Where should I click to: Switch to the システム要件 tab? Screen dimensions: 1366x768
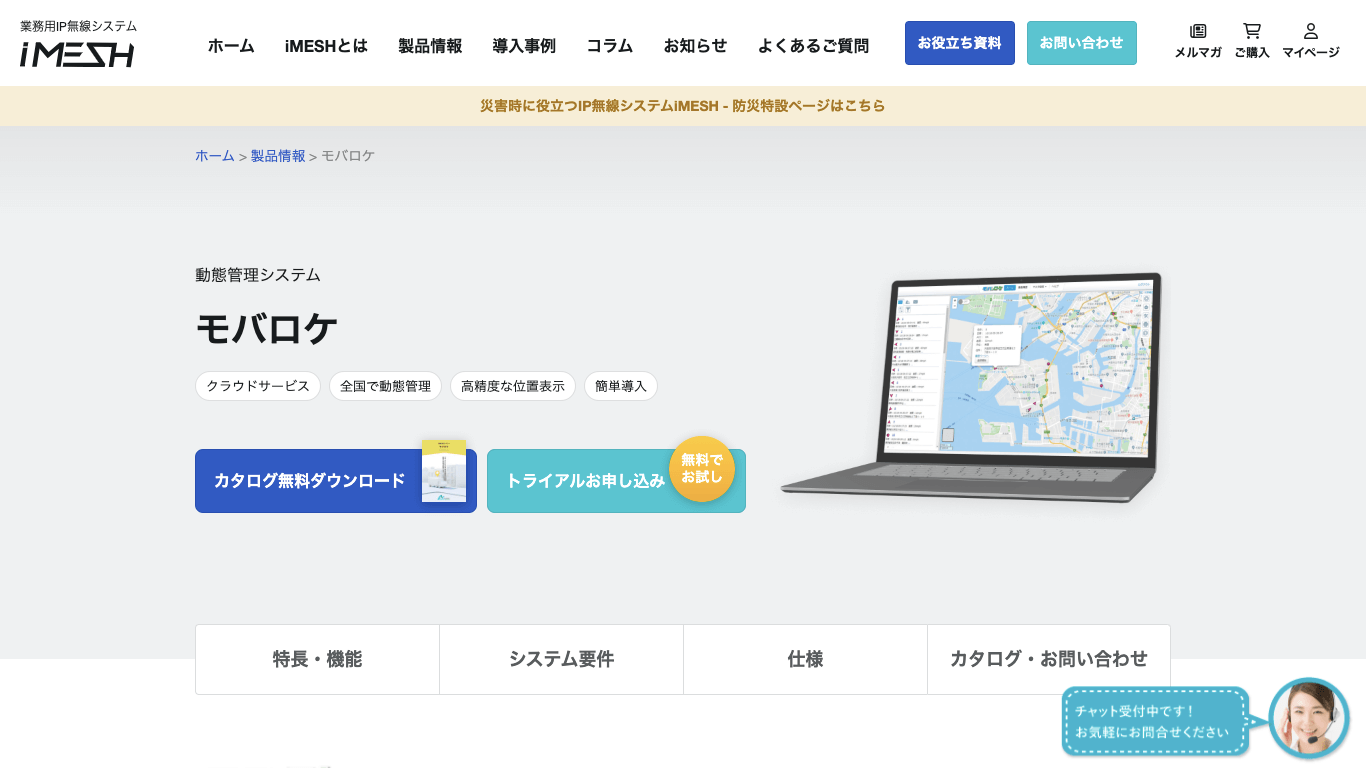pyautogui.click(x=561, y=659)
